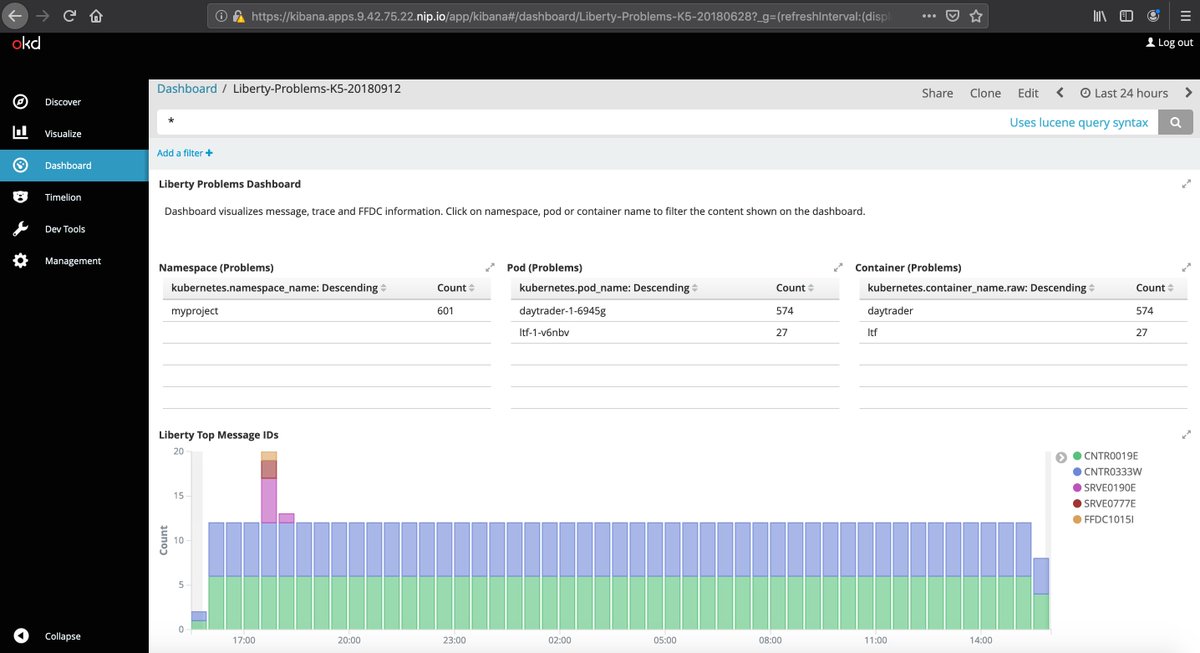
Task: Bookmark this page with star icon
Action: tap(976, 16)
